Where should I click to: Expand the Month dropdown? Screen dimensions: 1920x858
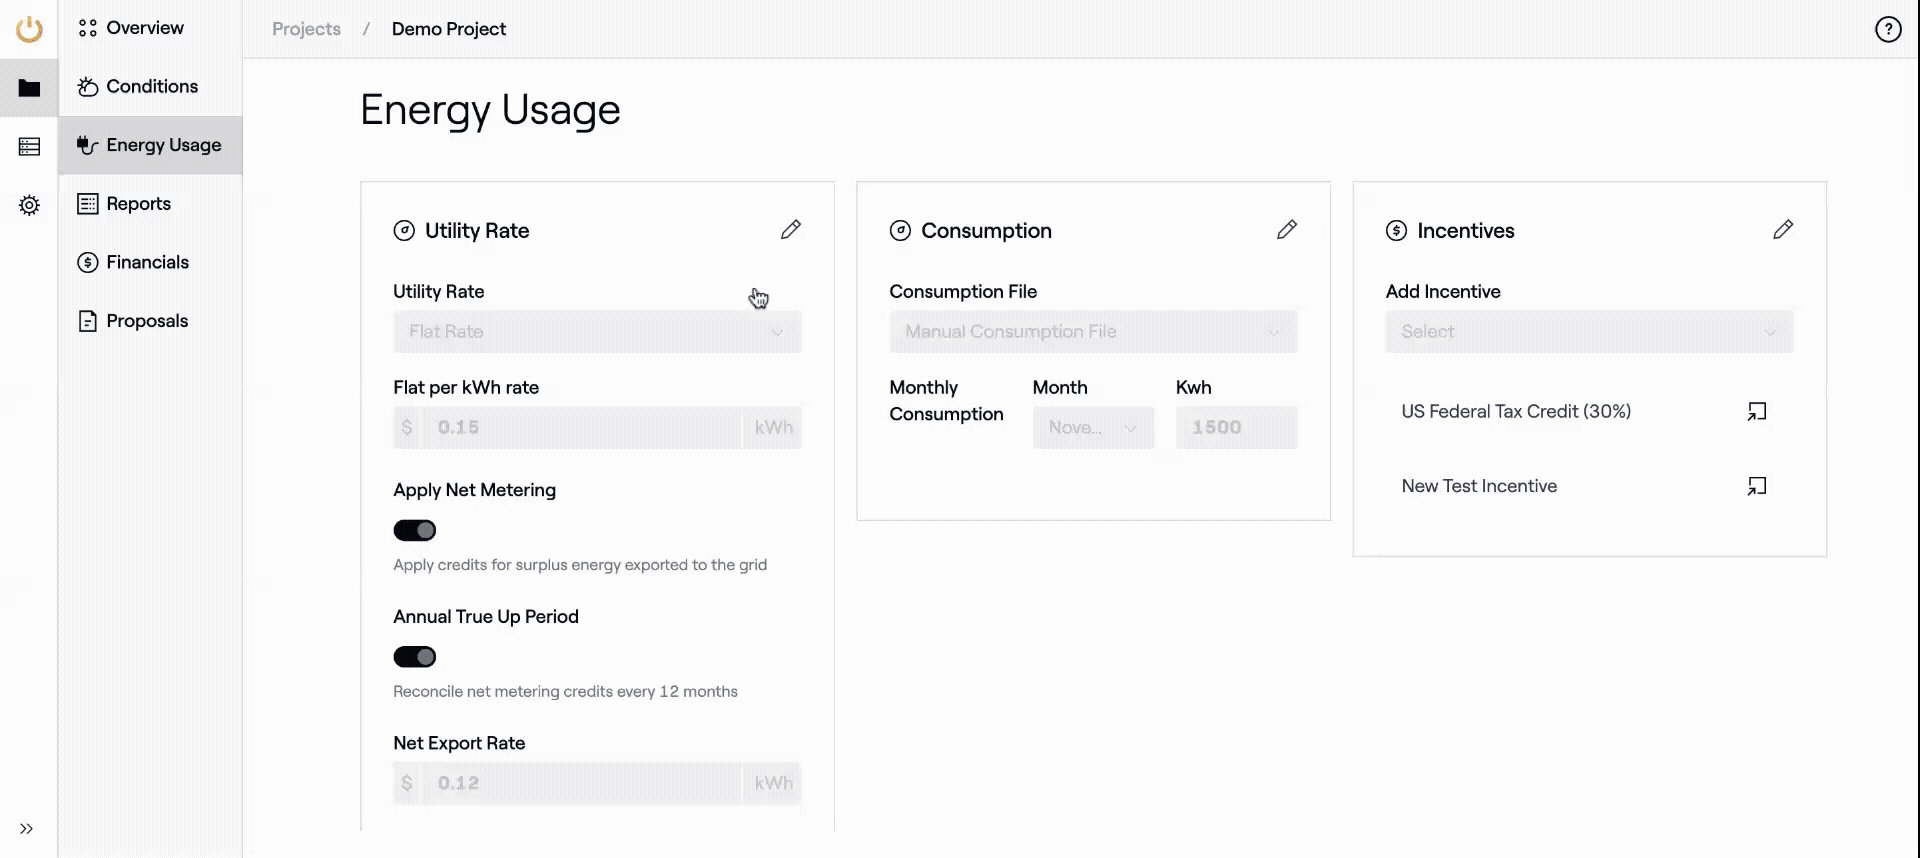[1093, 428]
